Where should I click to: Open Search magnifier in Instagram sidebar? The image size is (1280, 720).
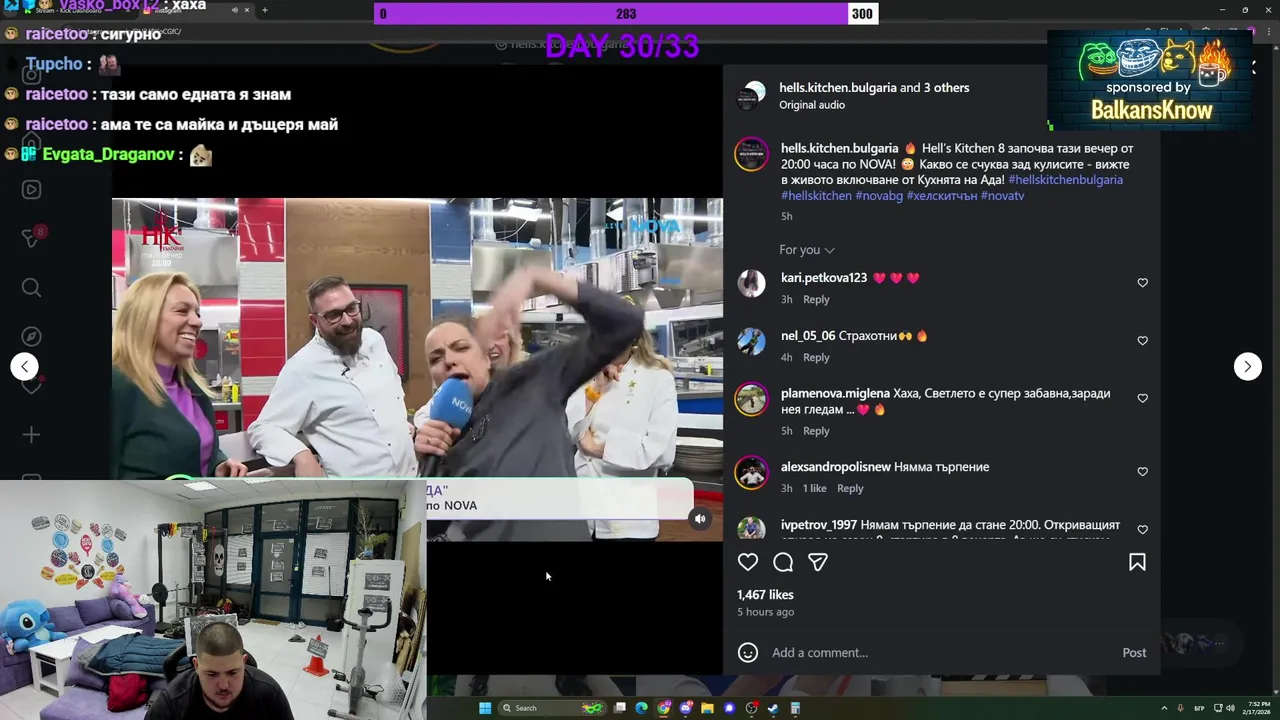pos(31,288)
